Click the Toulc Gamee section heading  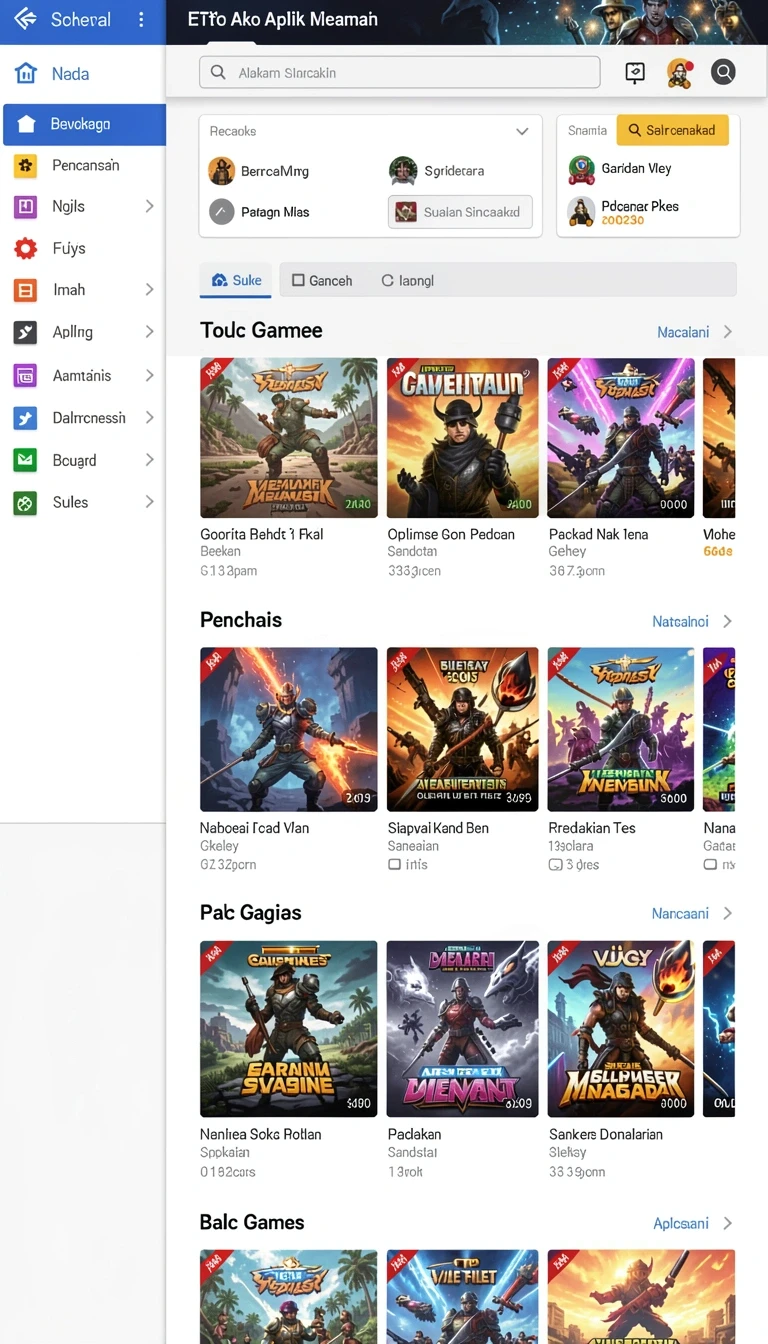click(x=261, y=331)
